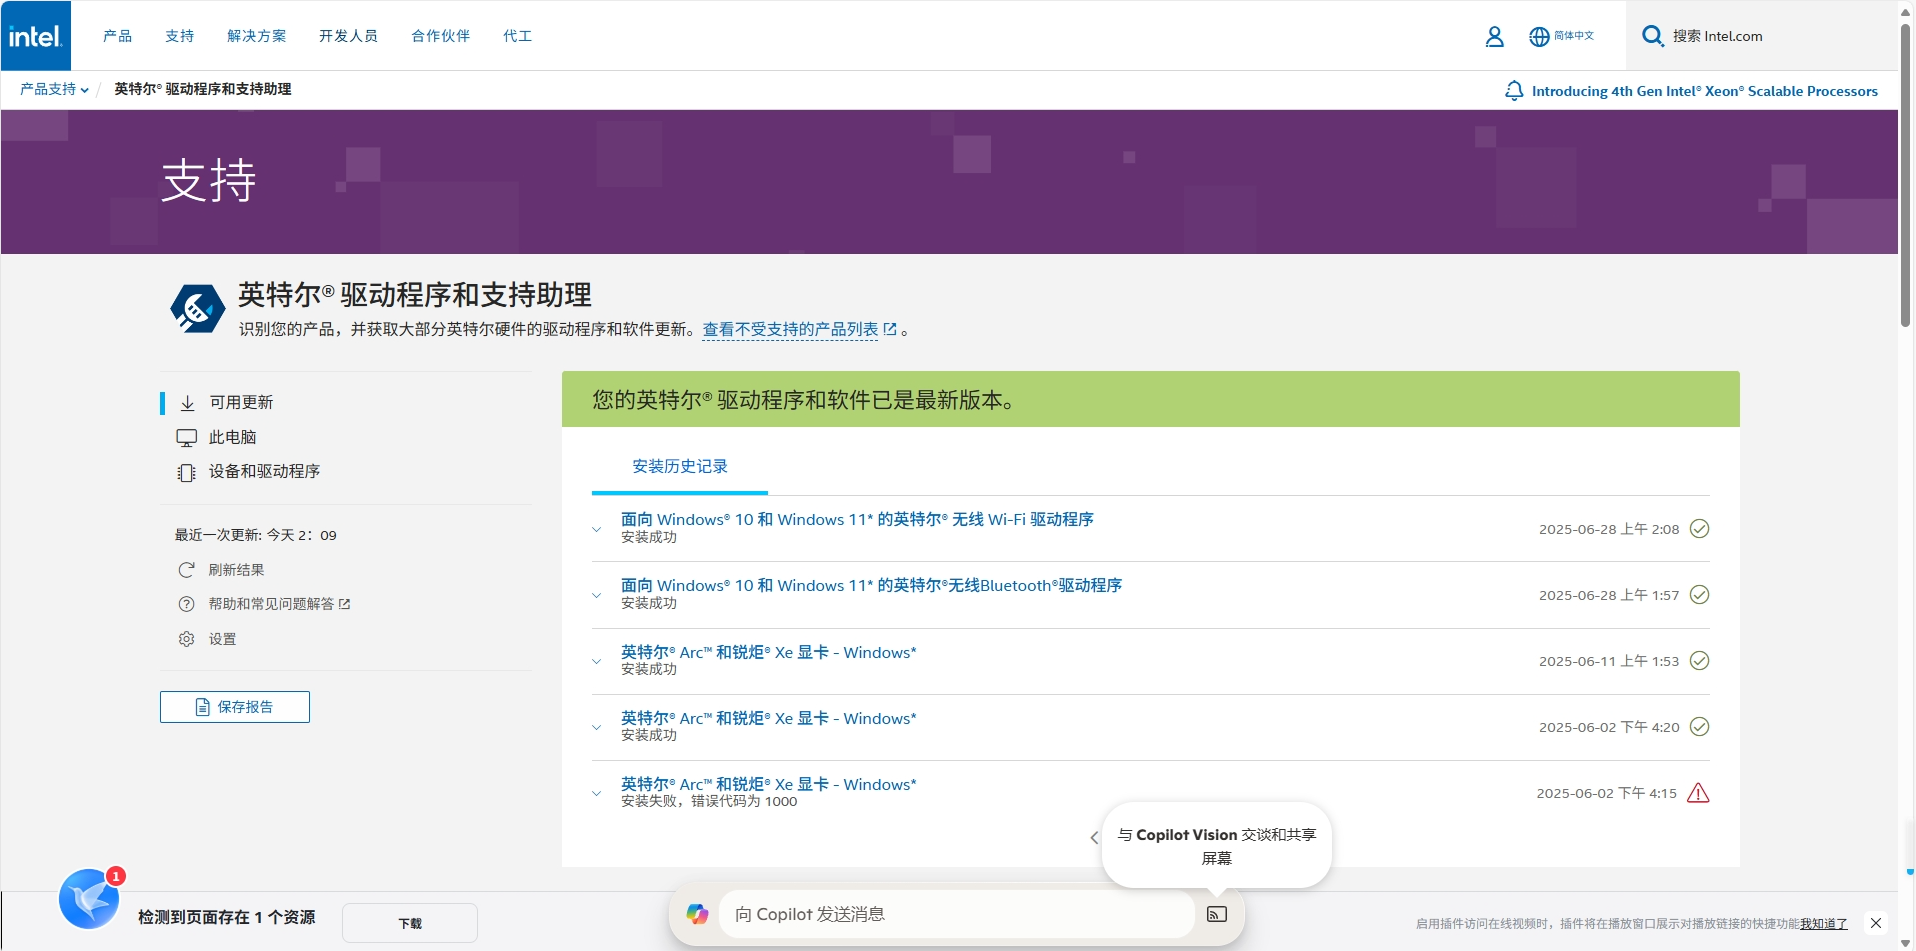The height and width of the screenshot is (951, 1916).
Task: Click the 与 Copilot Vision 交谈和共享屏幕 tooltip
Action: click(1217, 846)
